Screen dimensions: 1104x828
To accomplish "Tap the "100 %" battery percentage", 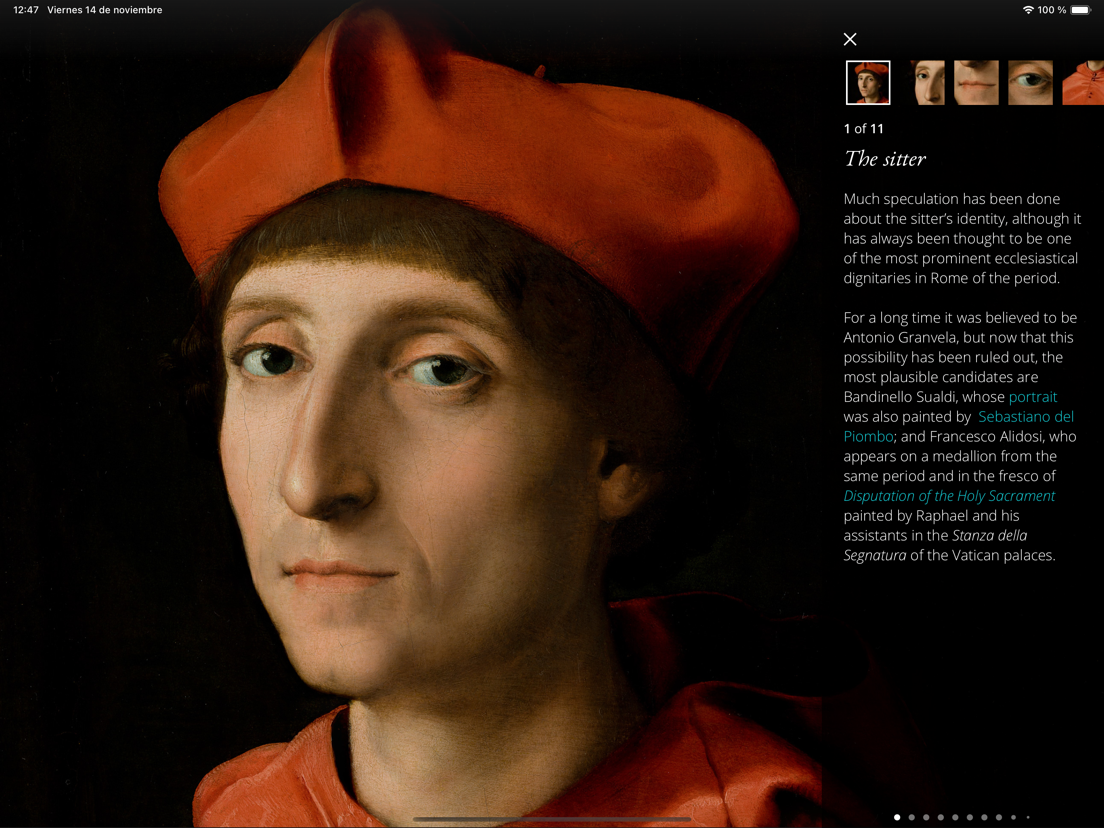I will 1051,10.
